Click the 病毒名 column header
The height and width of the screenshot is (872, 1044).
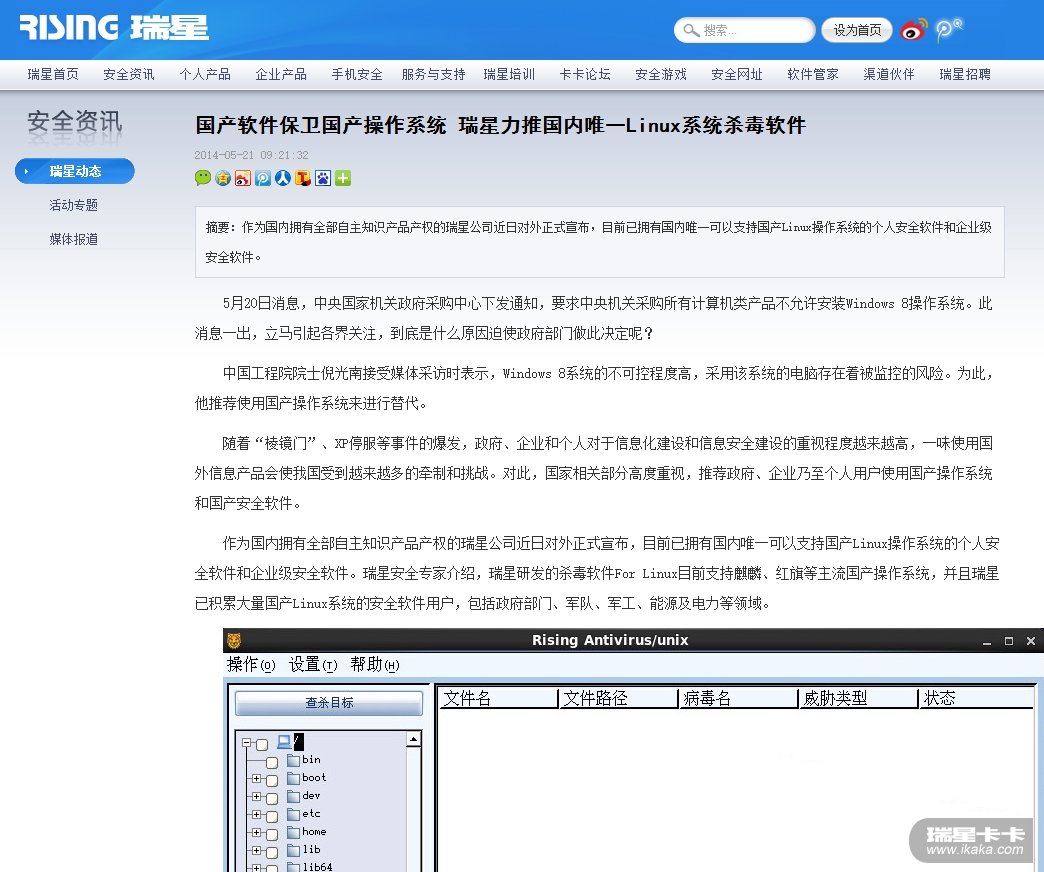738,698
